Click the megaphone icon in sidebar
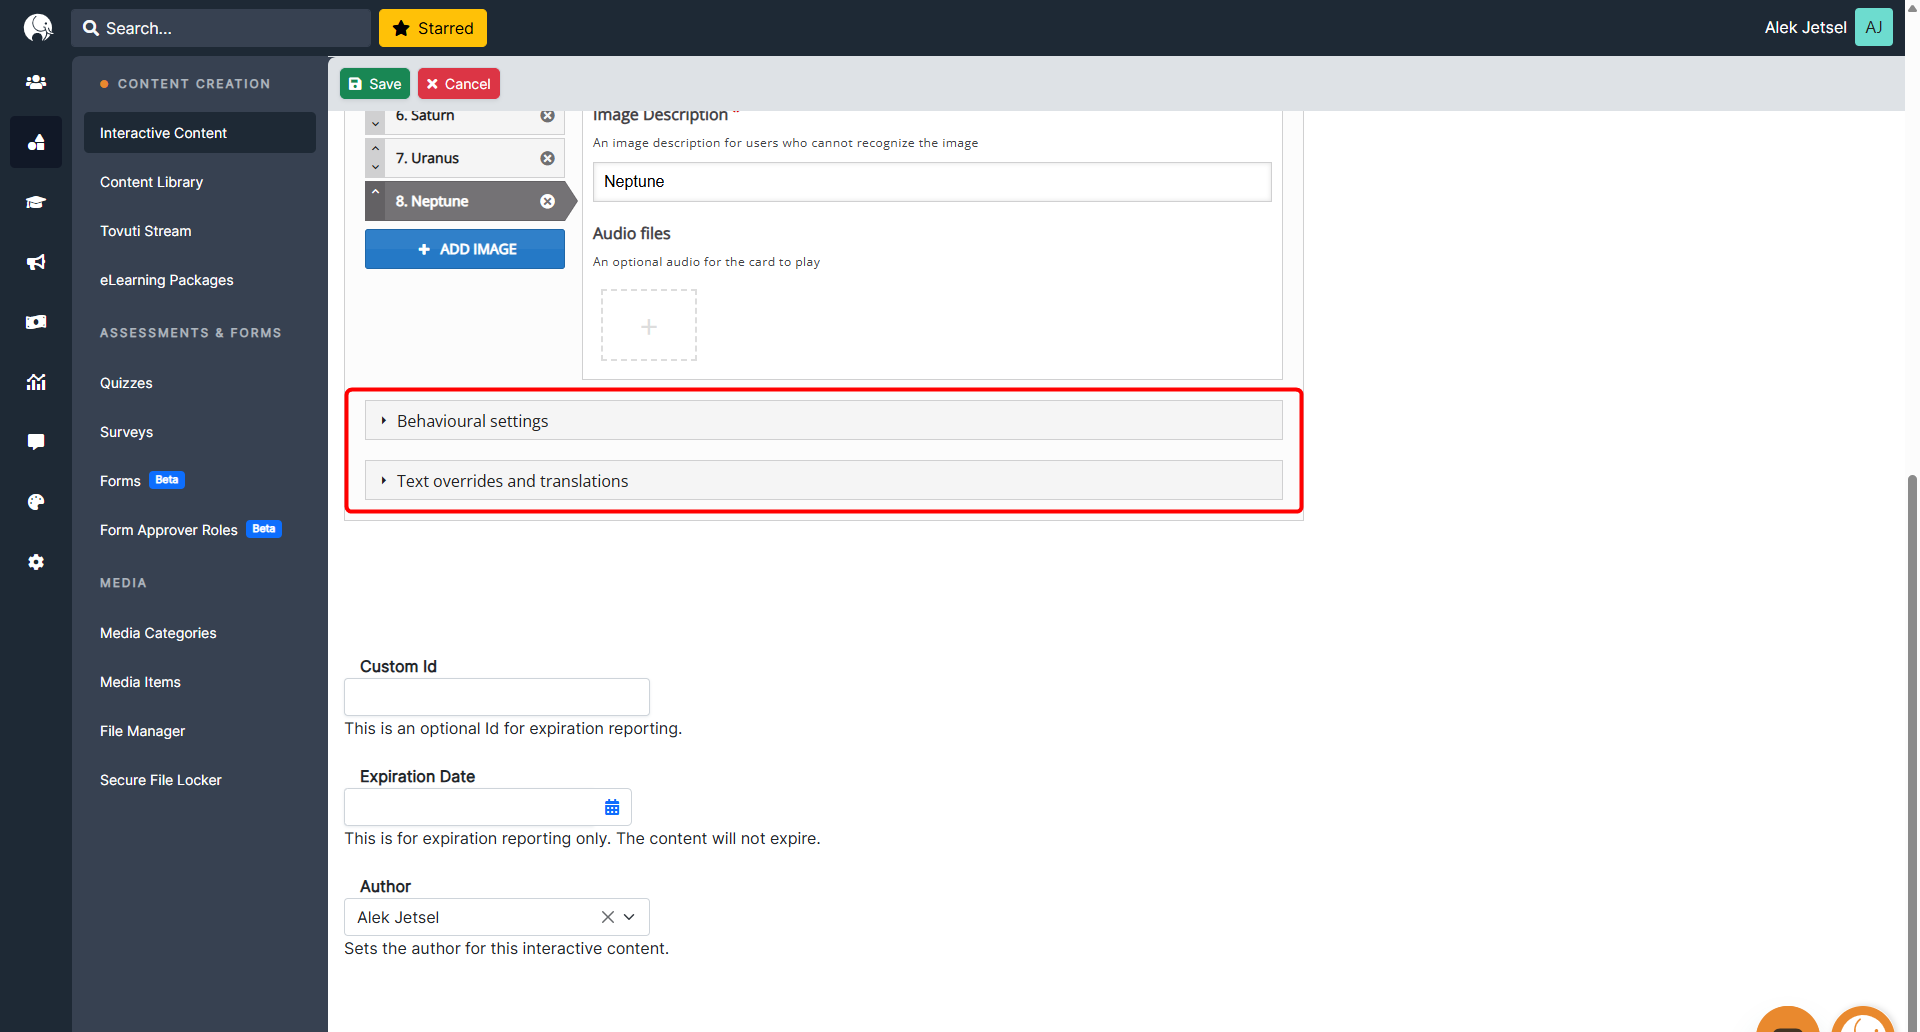1920x1032 pixels. point(36,262)
